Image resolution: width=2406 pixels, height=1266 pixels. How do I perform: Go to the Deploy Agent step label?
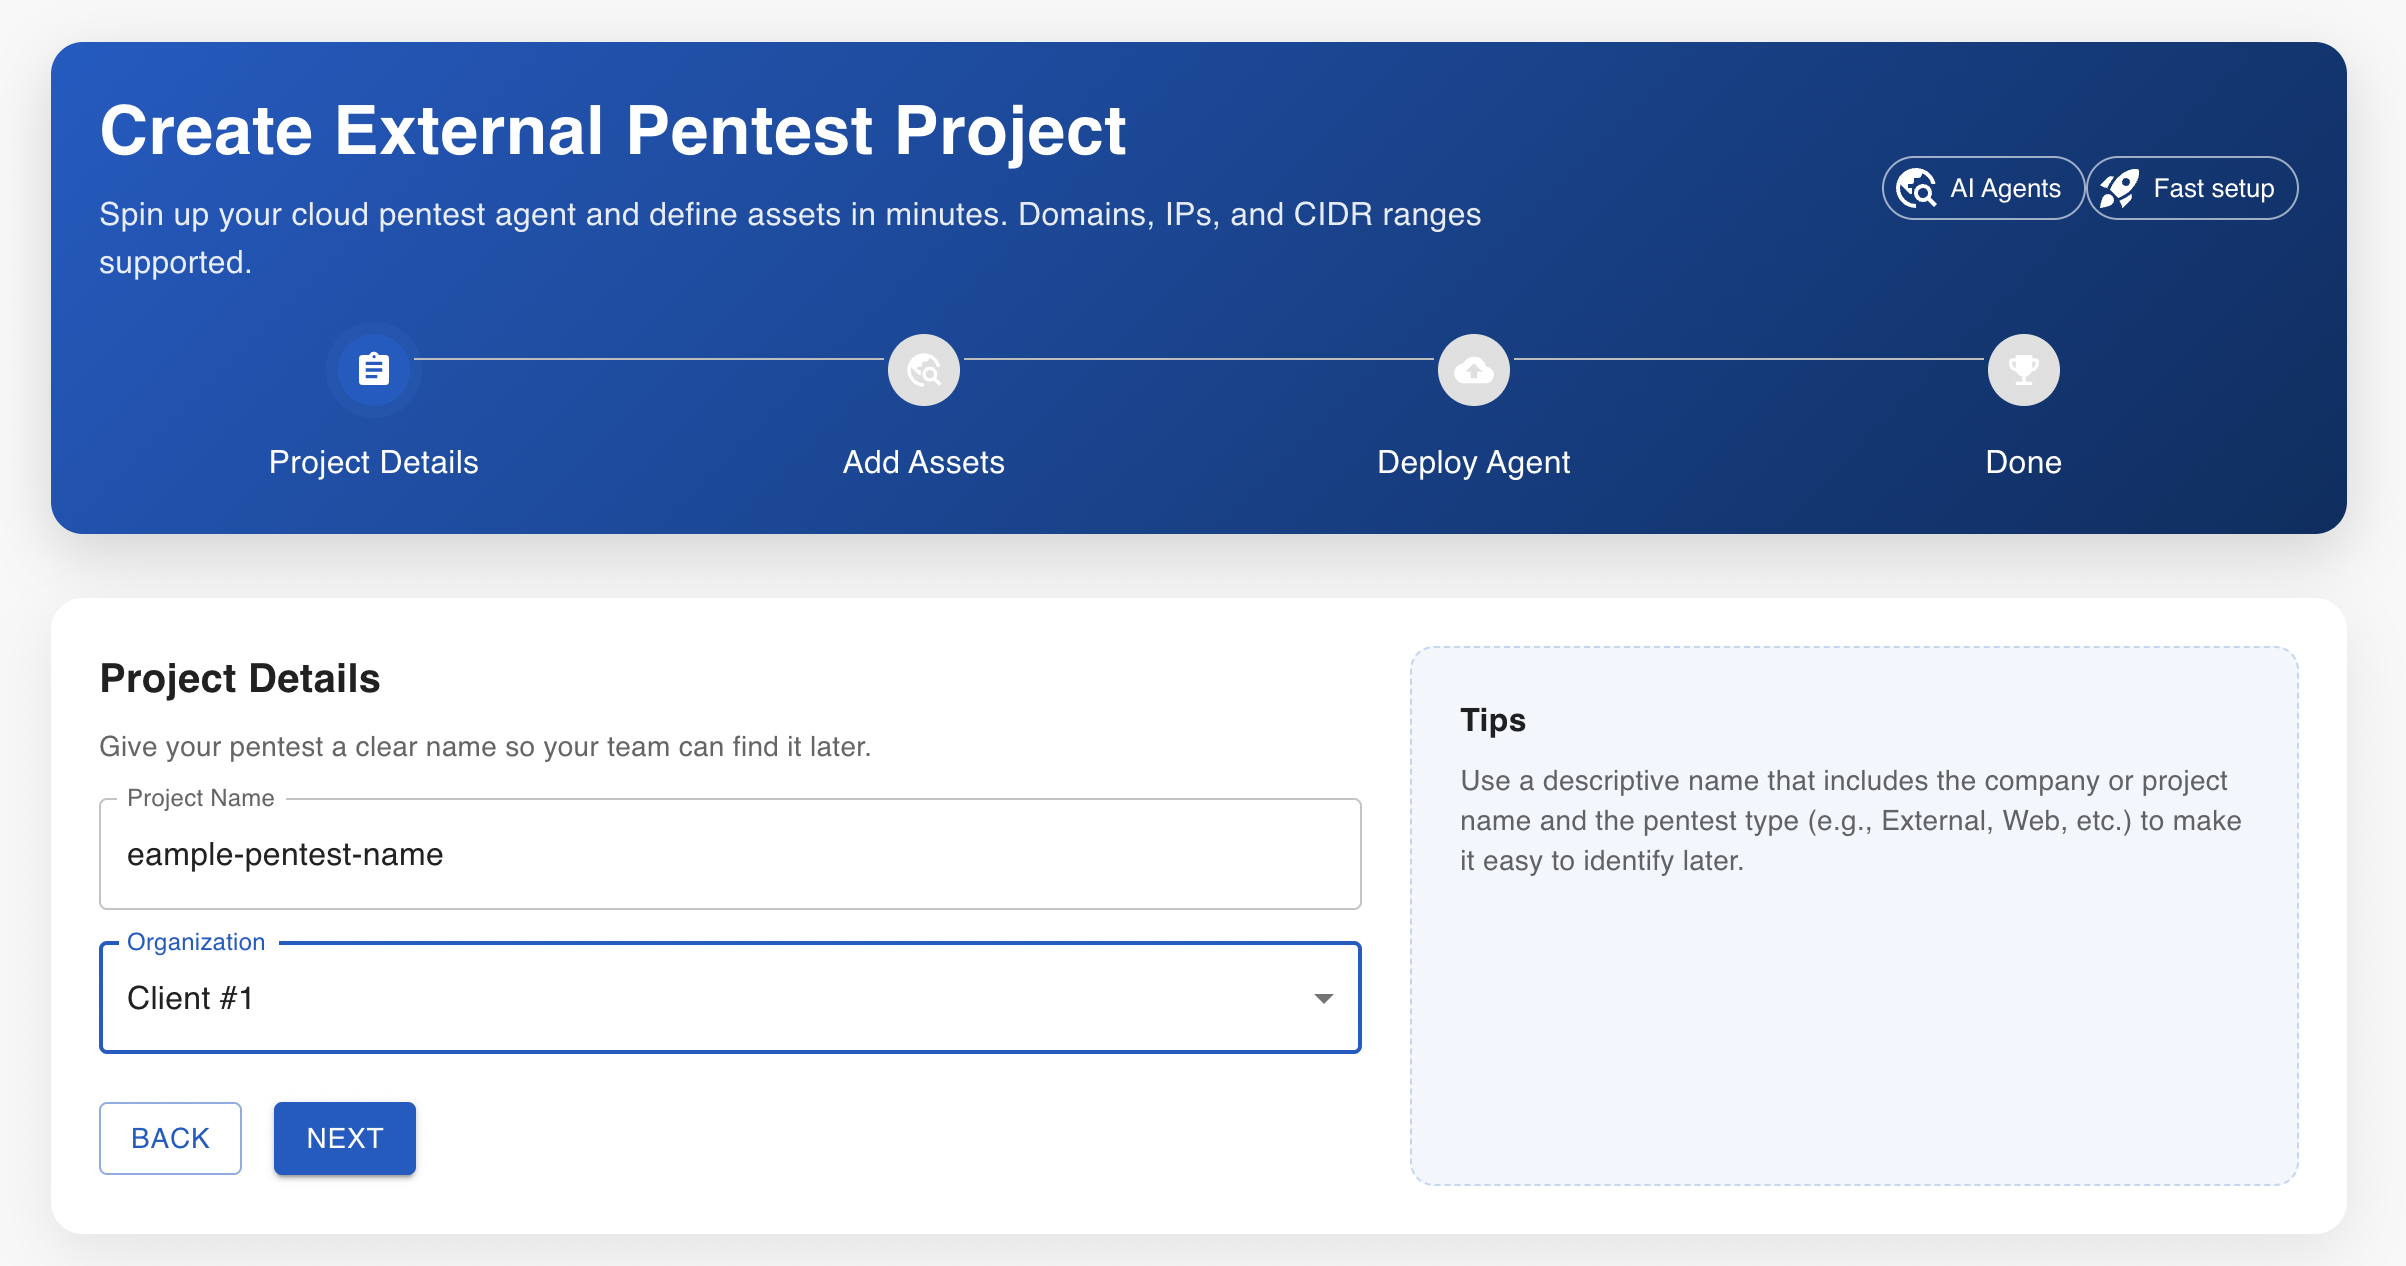(x=1473, y=462)
